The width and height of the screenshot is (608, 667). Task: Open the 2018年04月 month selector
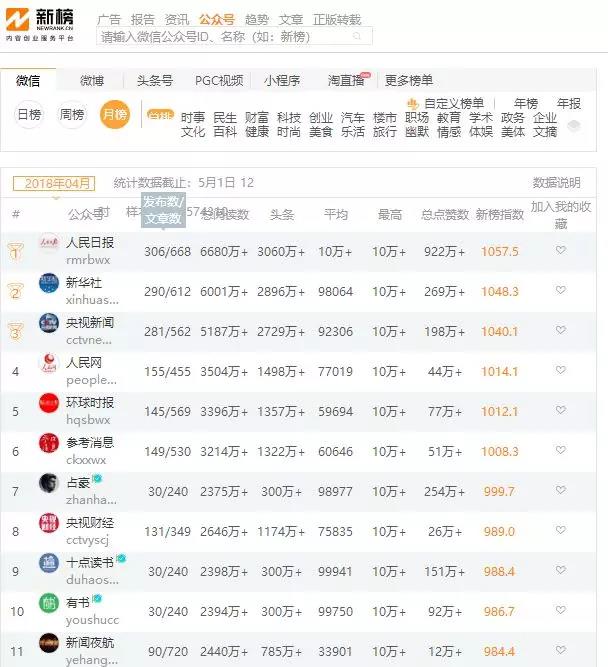pos(54,183)
